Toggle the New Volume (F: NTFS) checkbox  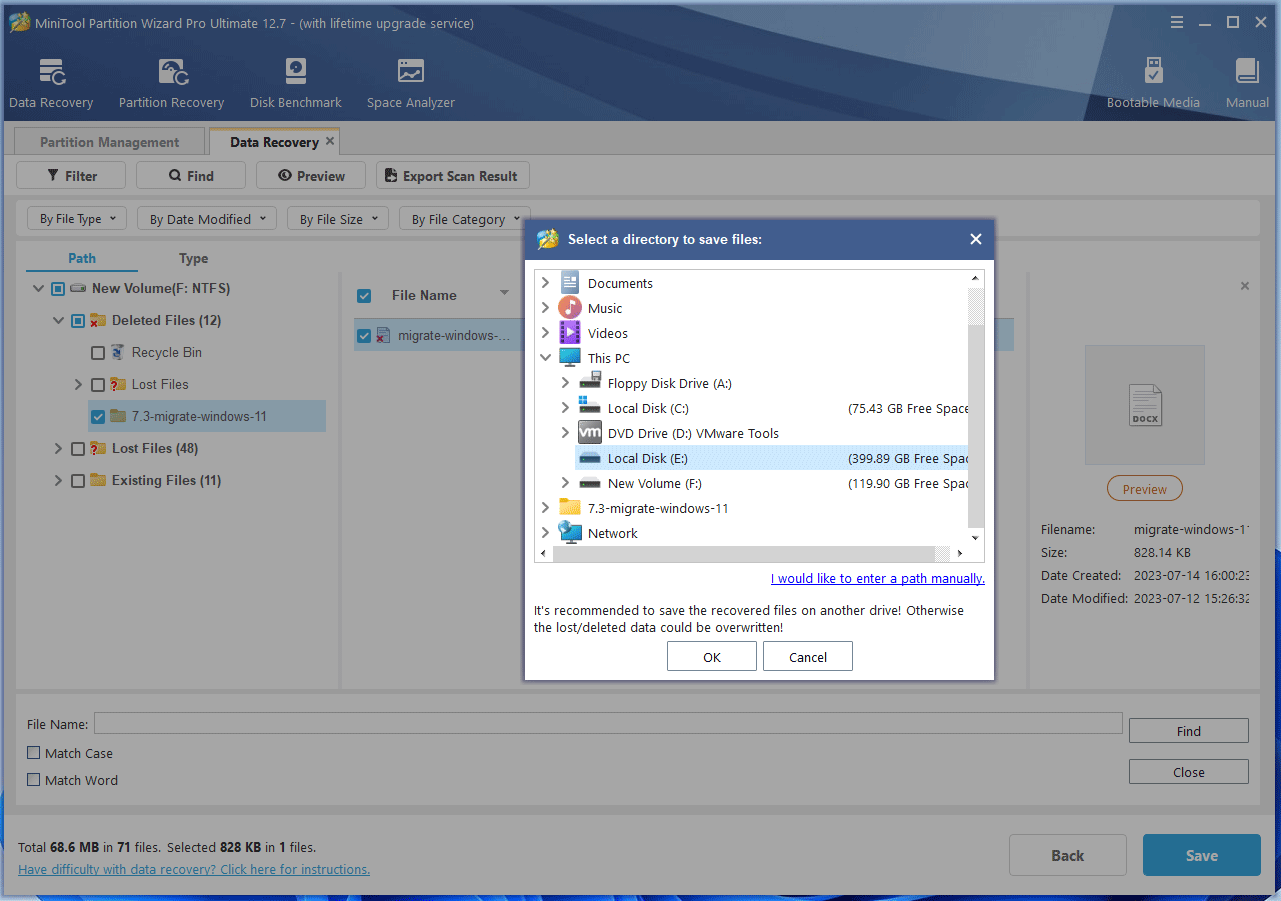pos(58,288)
